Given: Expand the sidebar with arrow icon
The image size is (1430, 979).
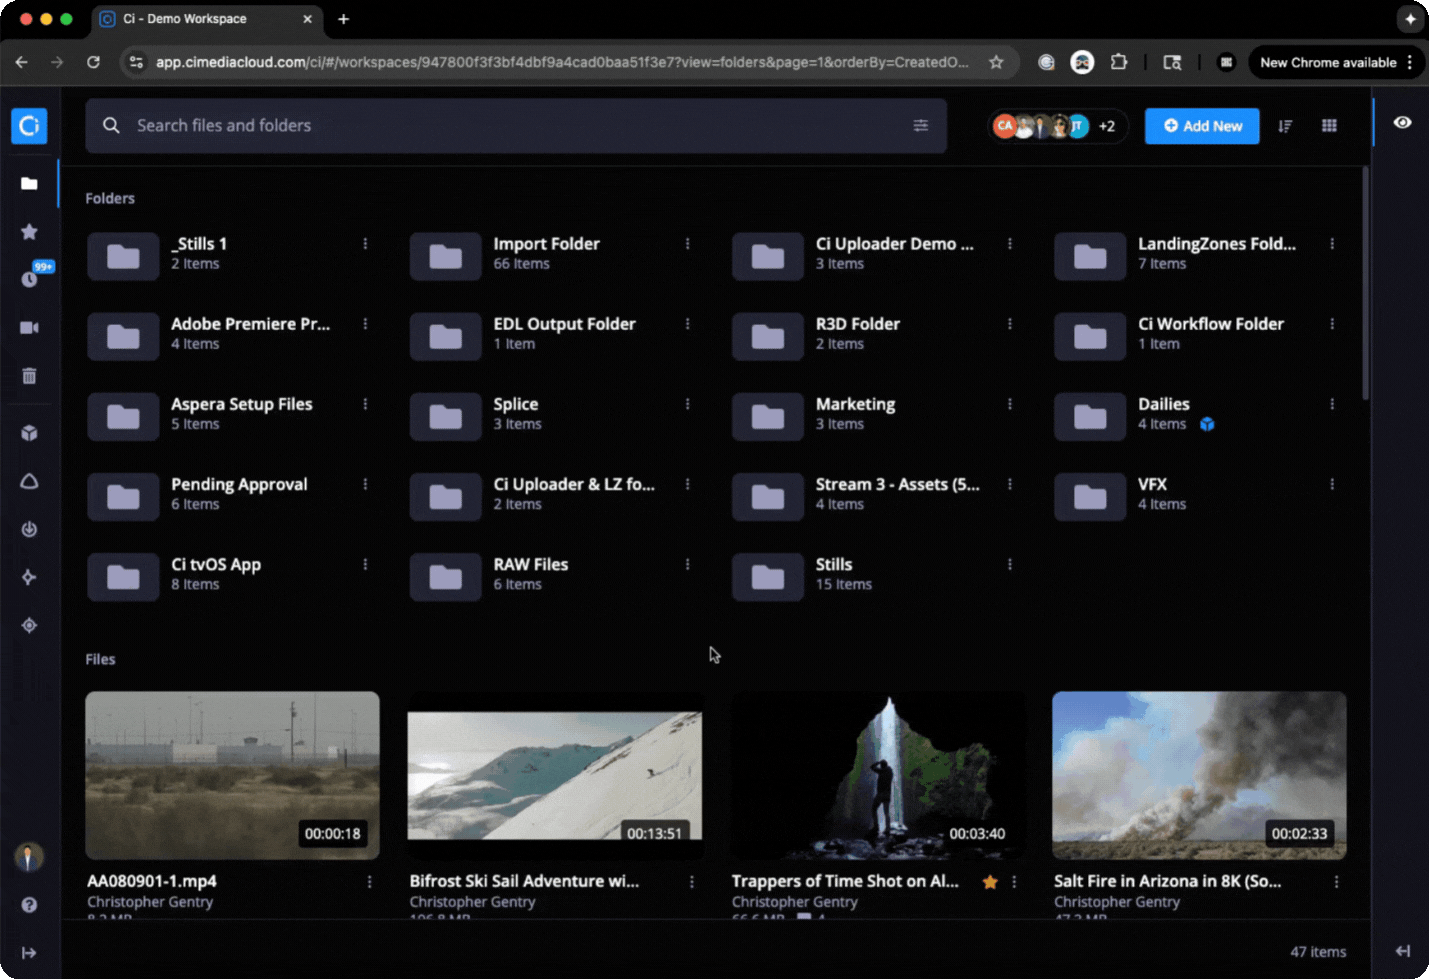Looking at the screenshot, I should pos(29,953).
